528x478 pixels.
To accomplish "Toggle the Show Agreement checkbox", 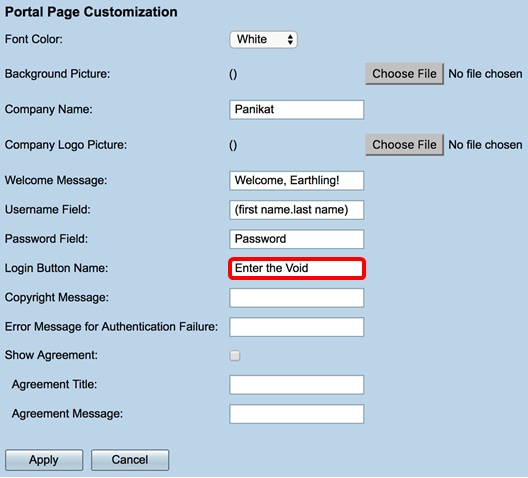I will click(235, 355).
